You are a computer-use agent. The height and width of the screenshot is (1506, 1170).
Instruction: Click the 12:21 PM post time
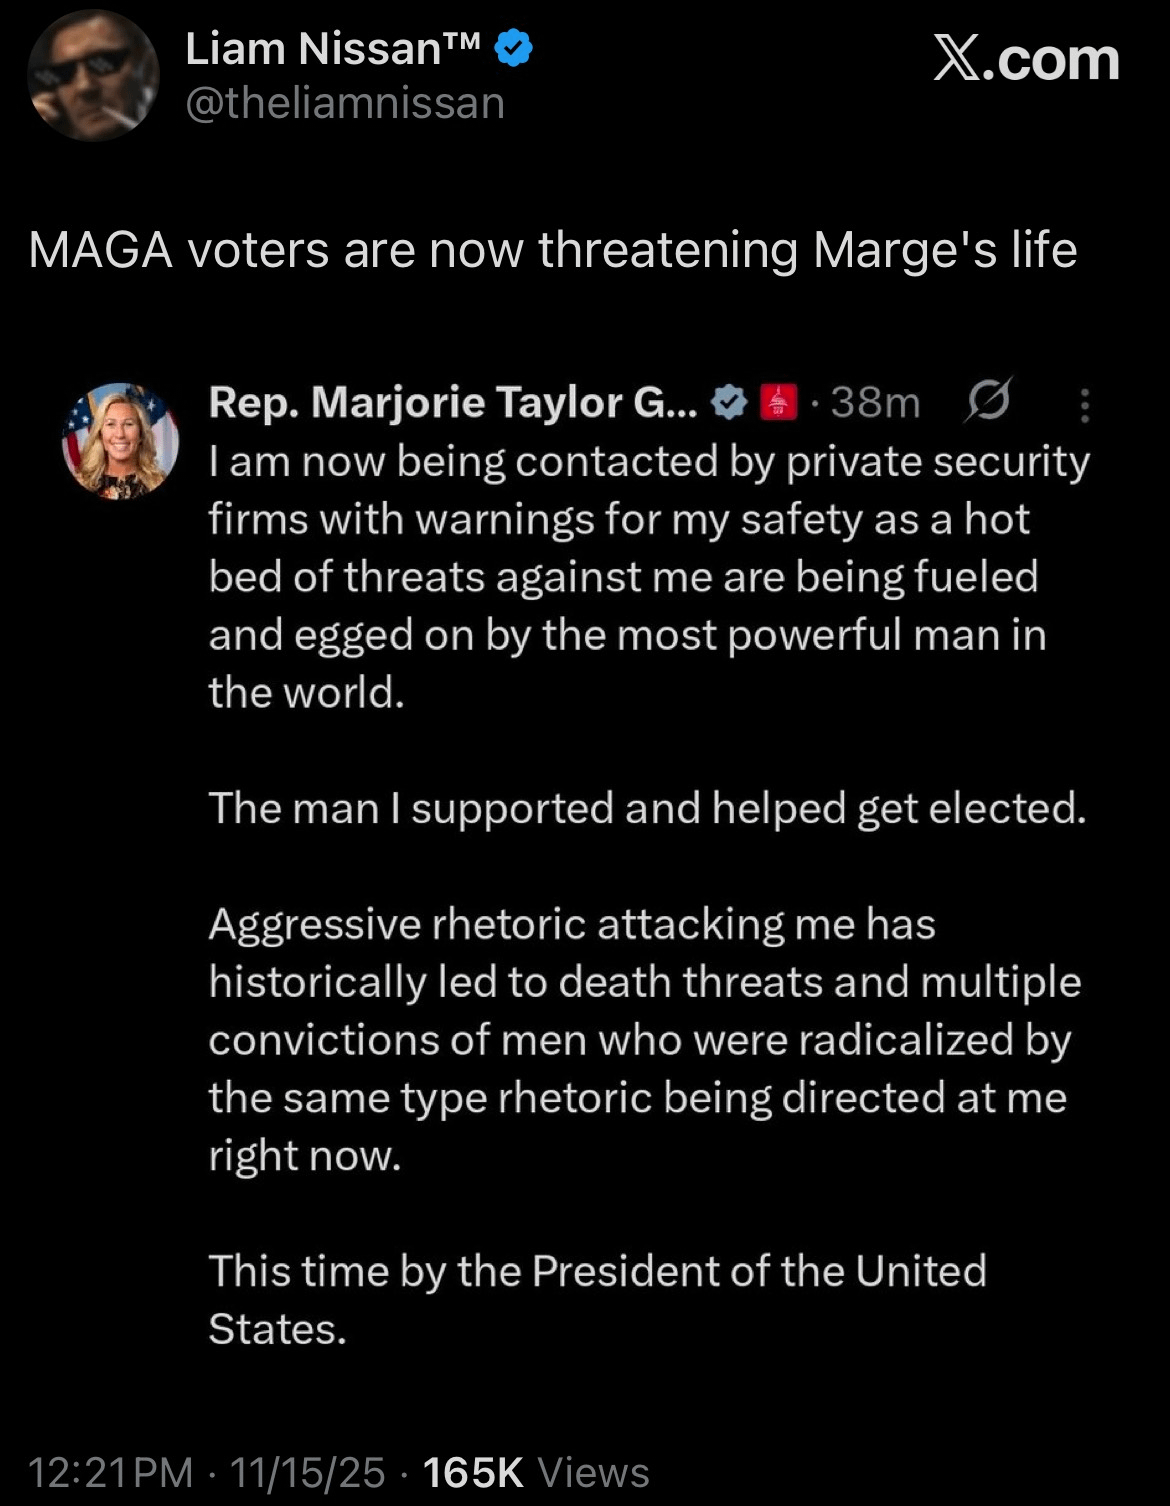click(110, 1472)
